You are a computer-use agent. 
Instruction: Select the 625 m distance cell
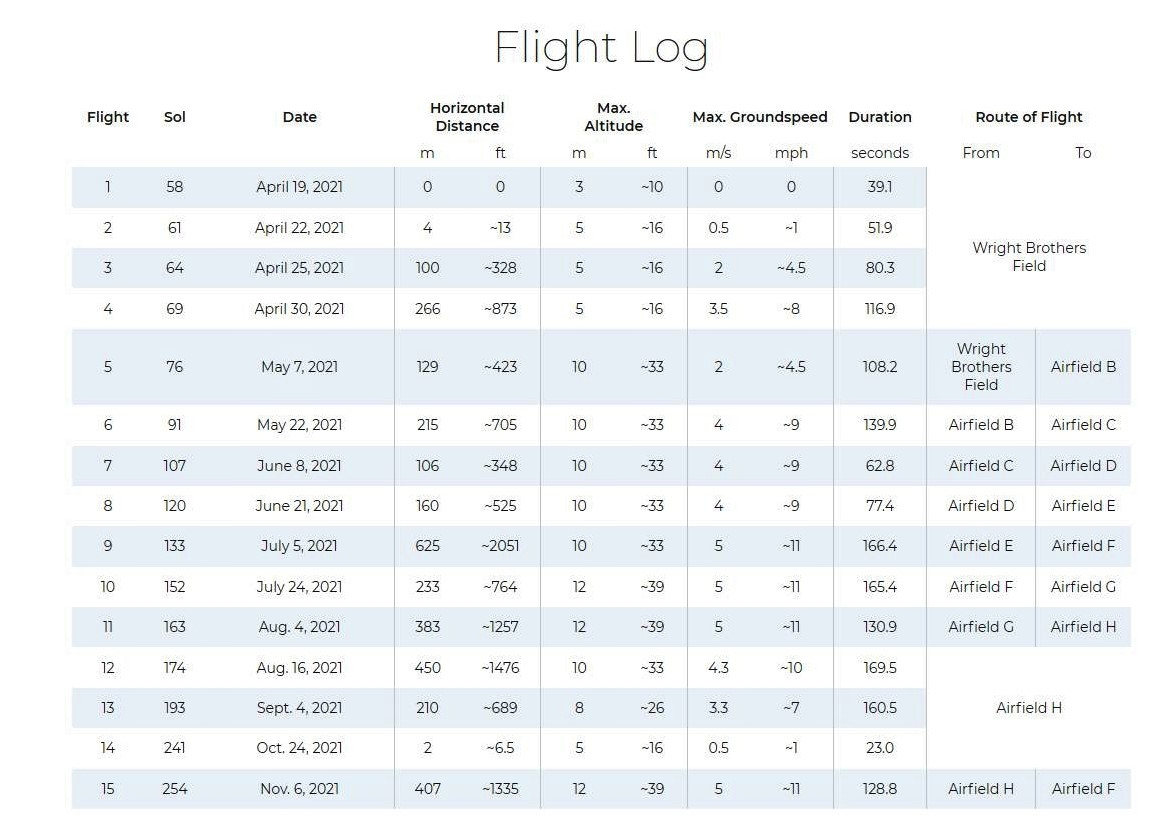click(427, 546)
